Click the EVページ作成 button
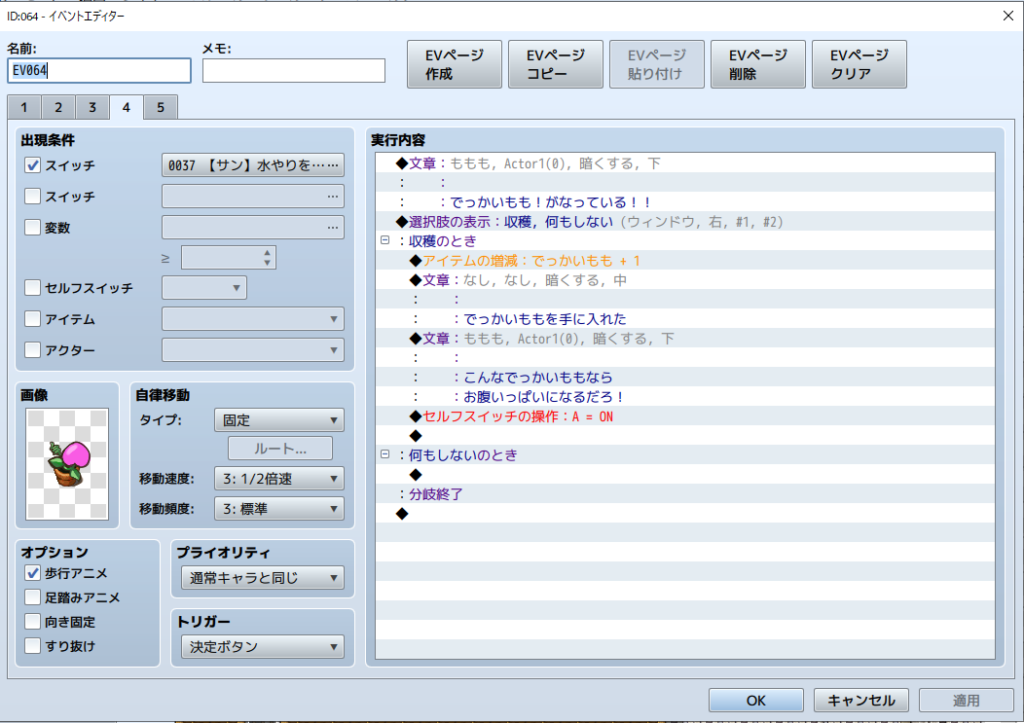This screenshot has width=1024, height=723. tap(453, 65)
